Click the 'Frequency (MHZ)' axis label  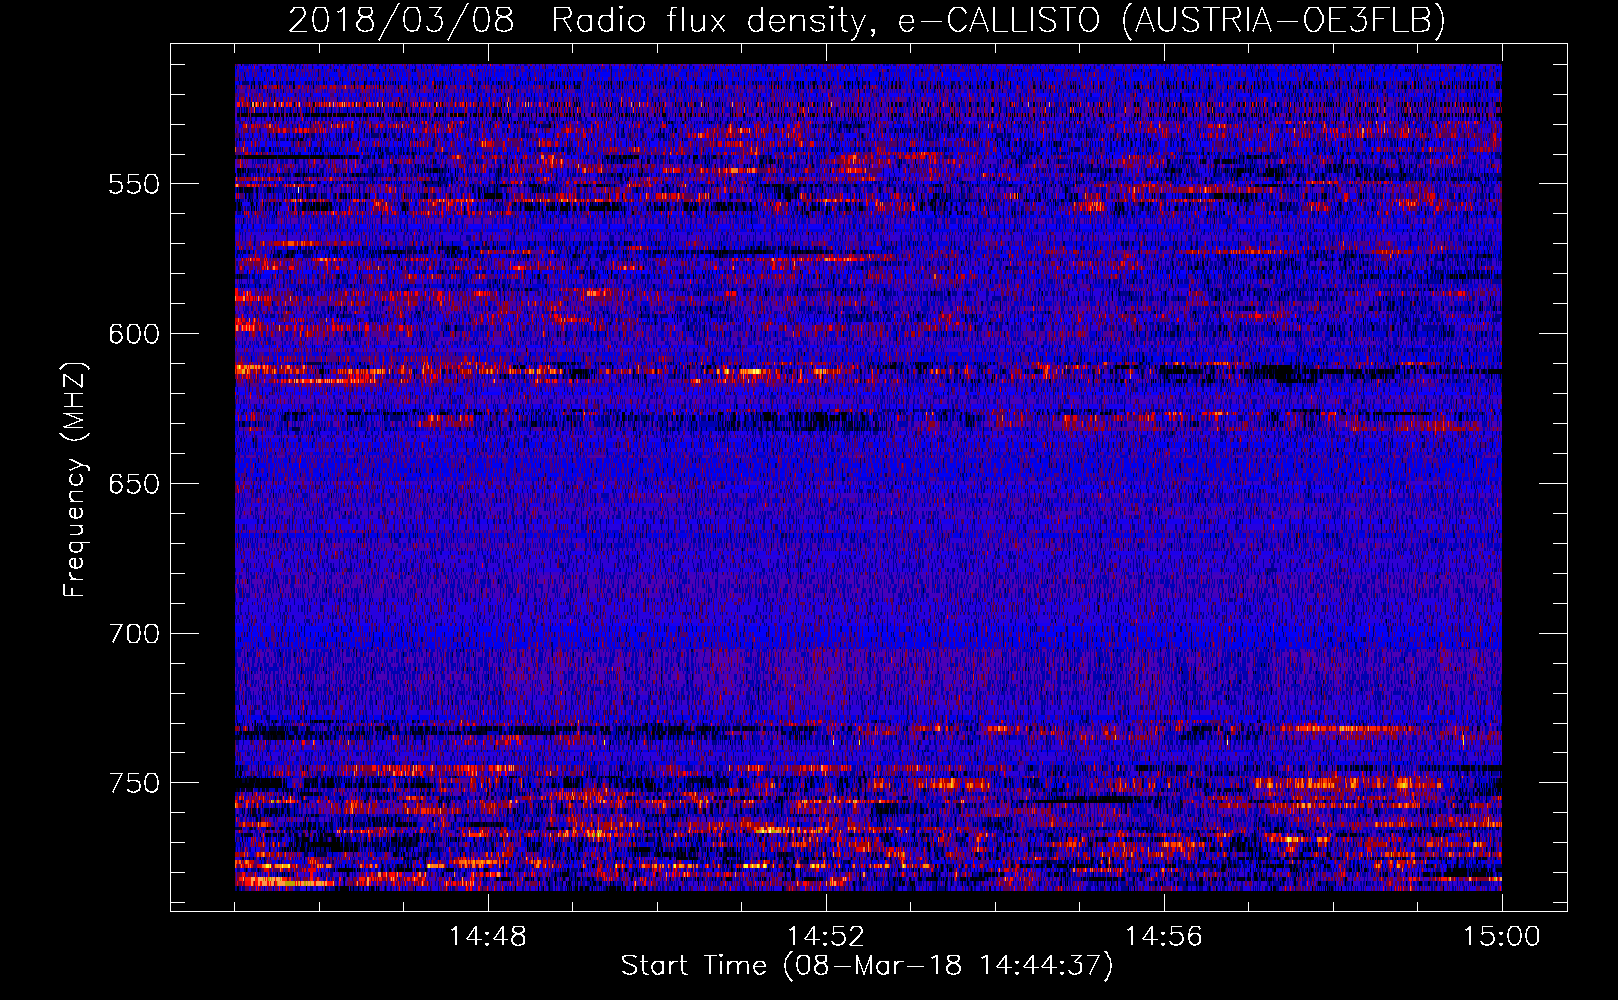tap(75, 479)
